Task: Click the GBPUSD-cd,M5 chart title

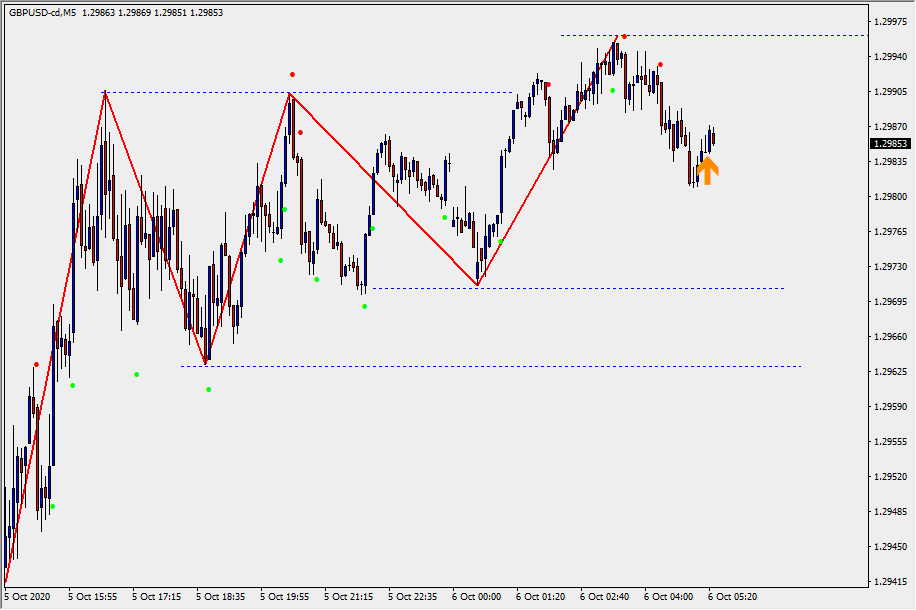Action: [x=43, y=12]
